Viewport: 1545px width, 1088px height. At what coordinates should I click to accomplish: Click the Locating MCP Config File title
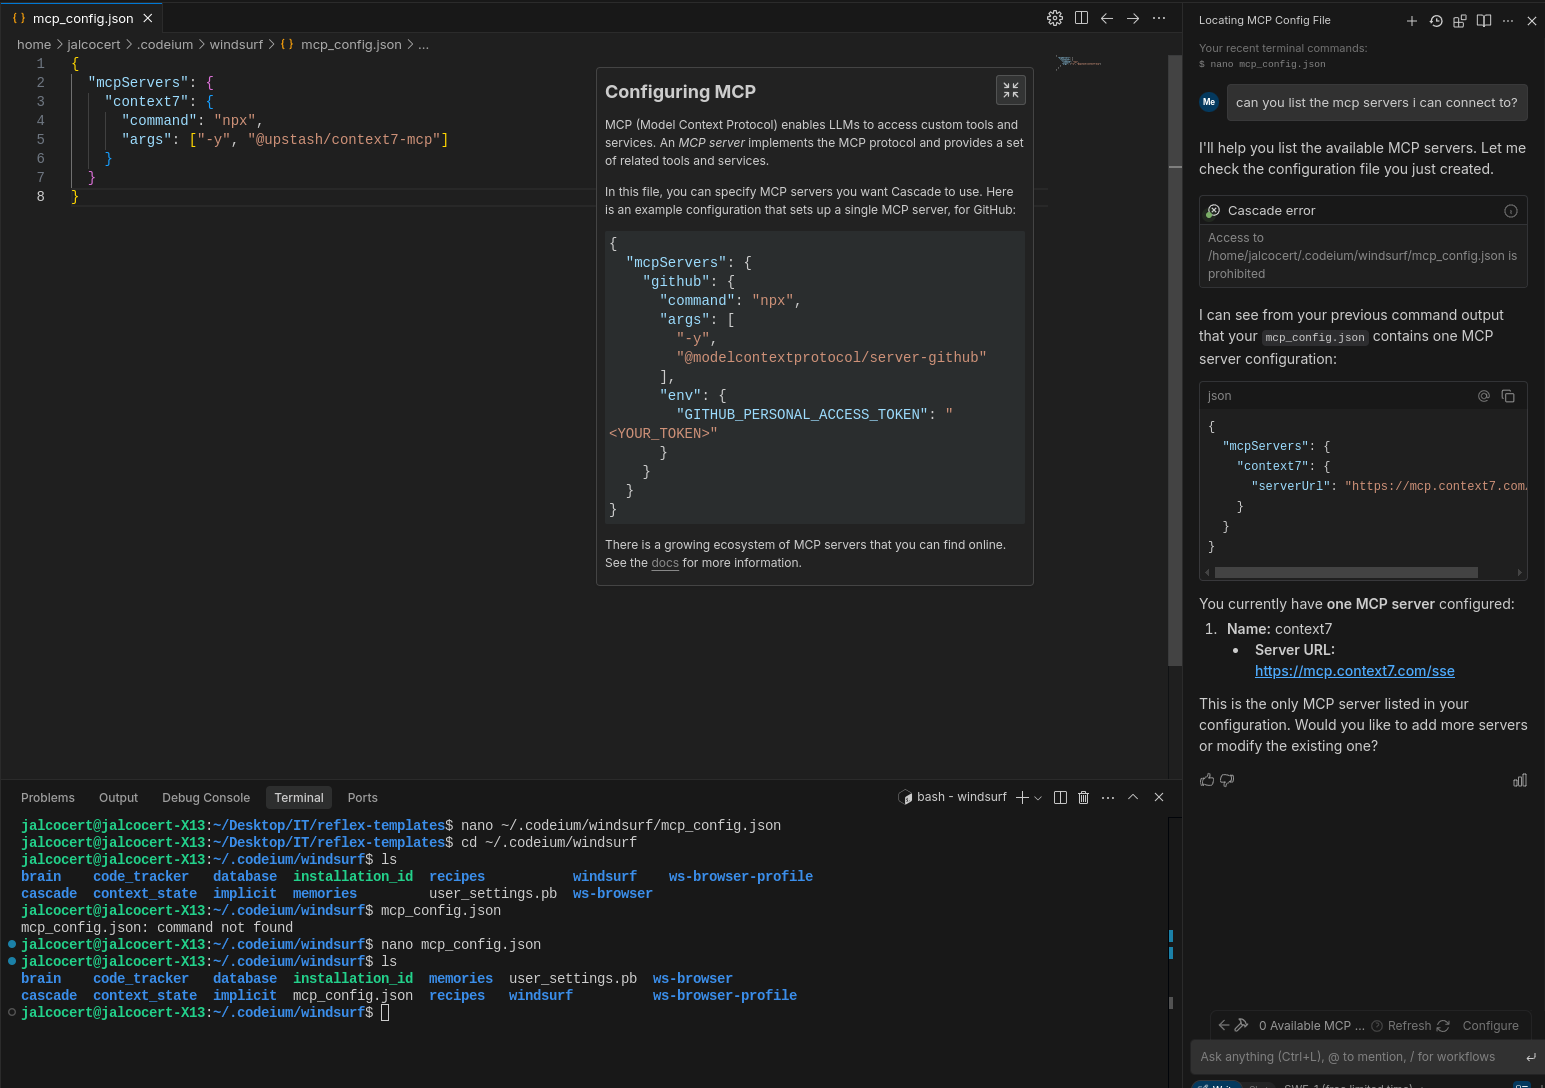coord(1265,20)
